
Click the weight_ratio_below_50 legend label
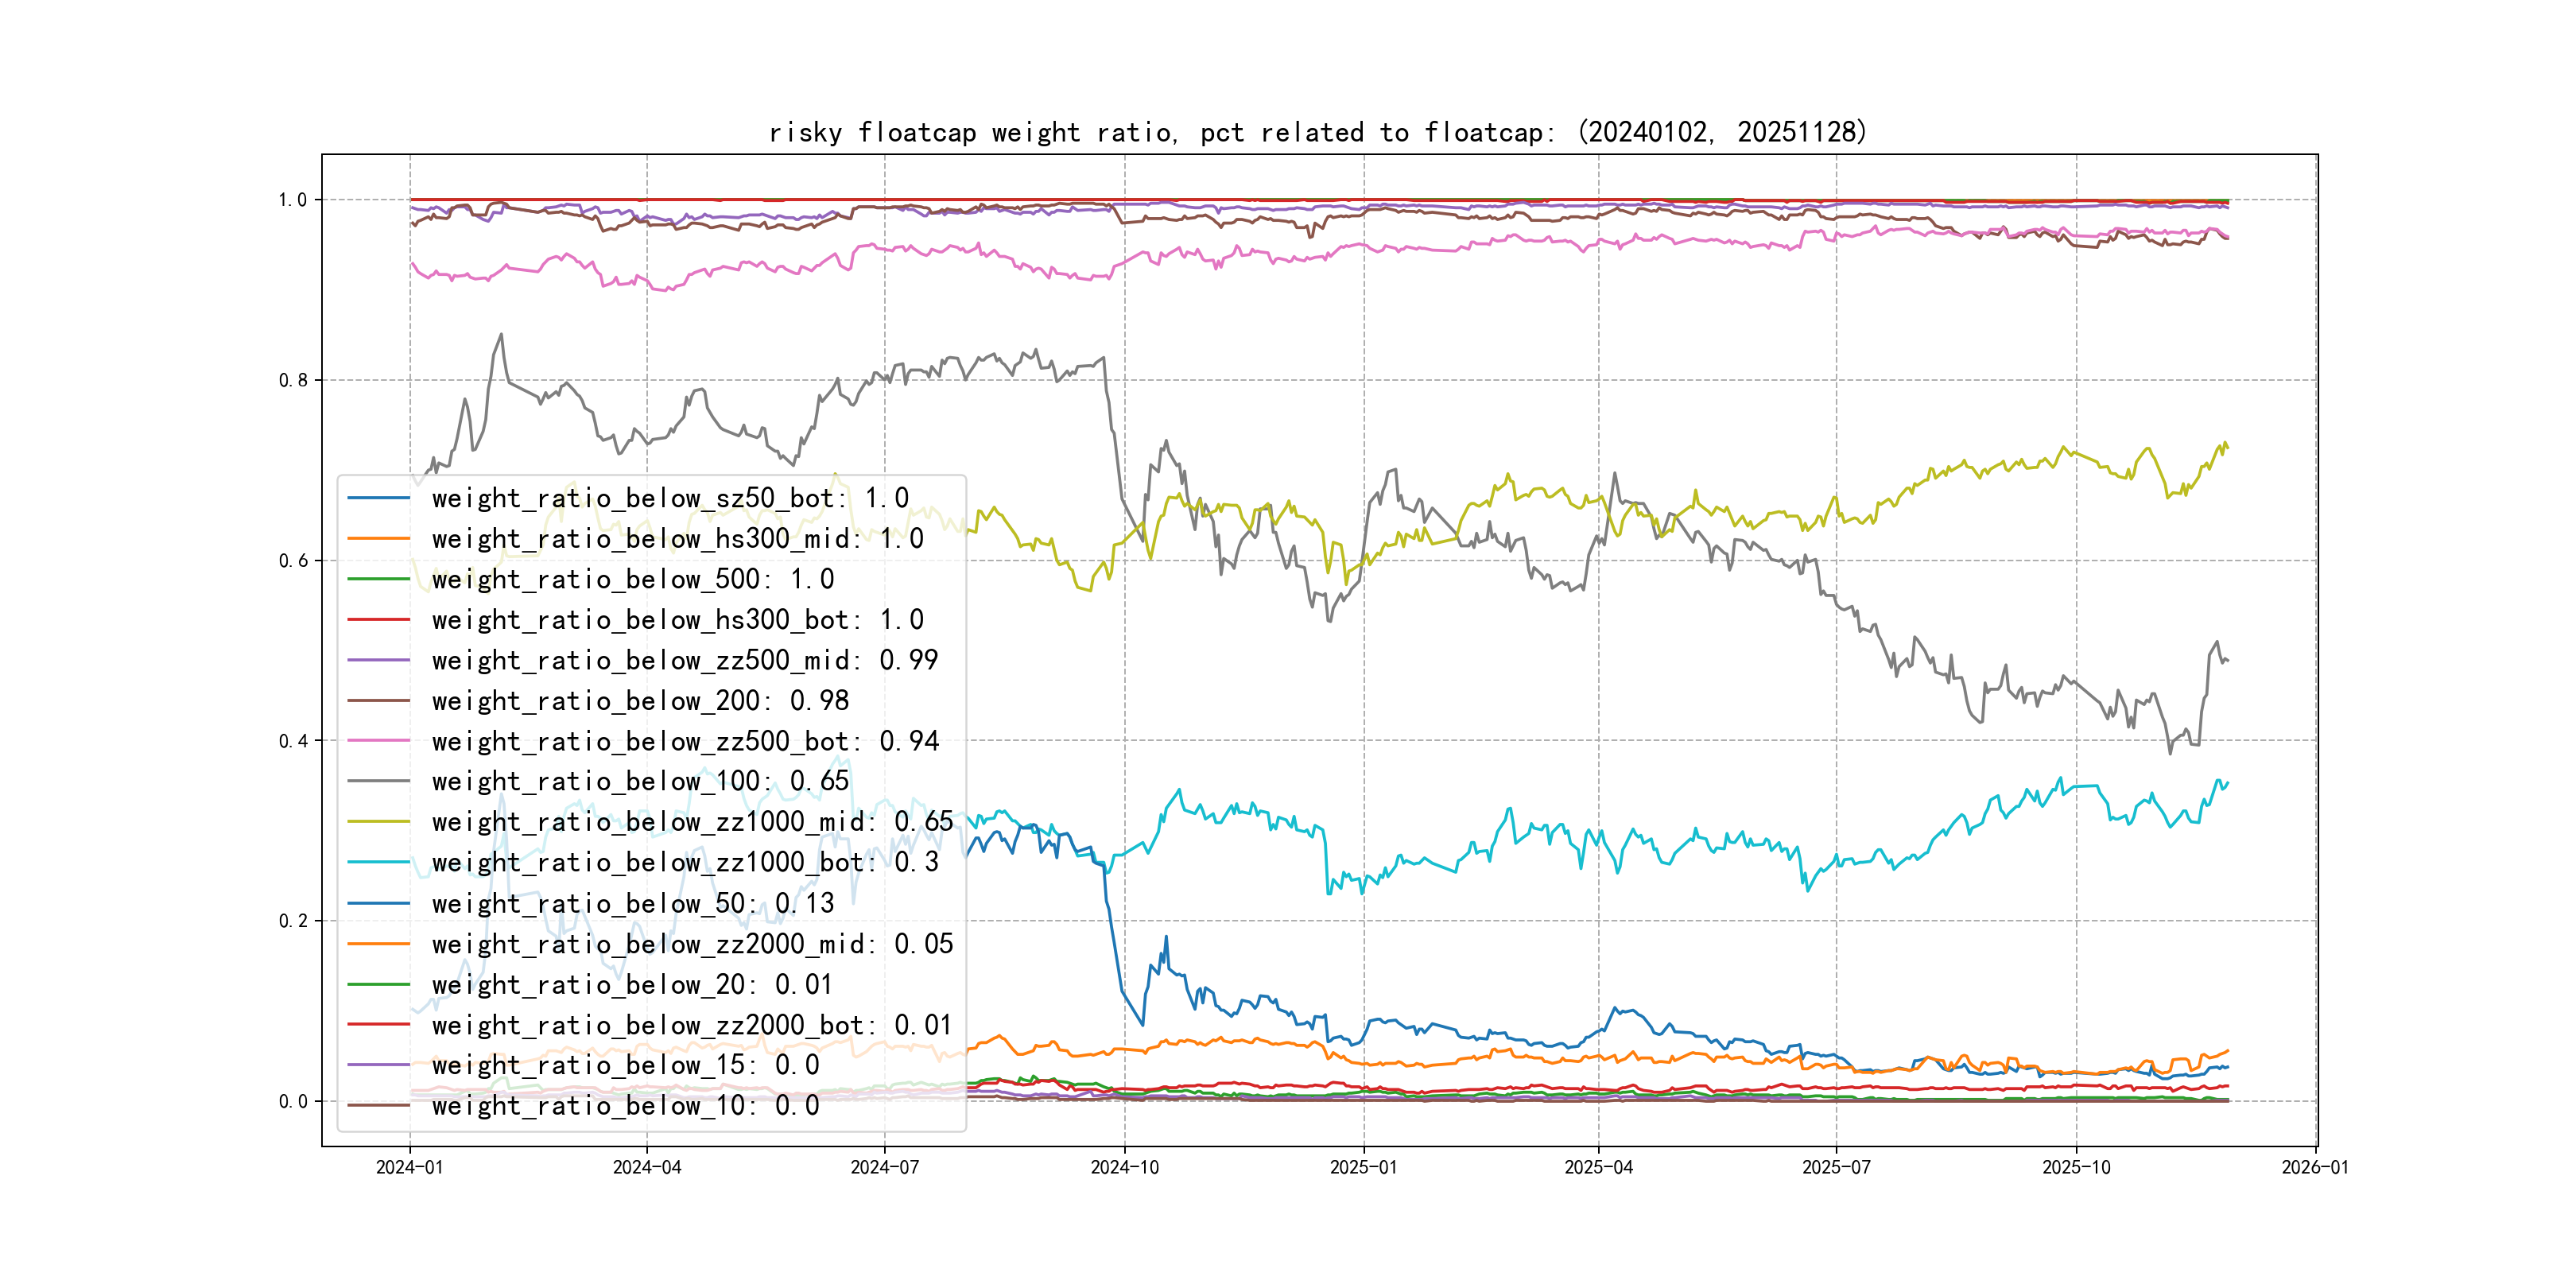[x=632, y=903]
